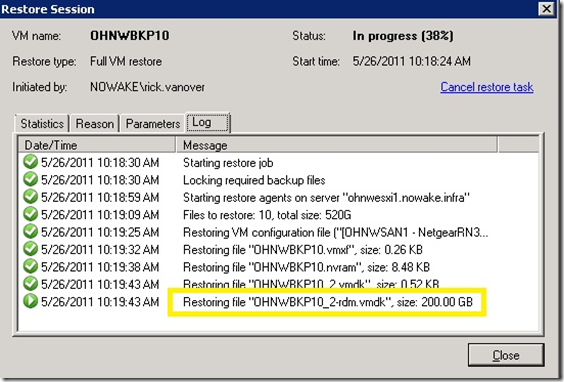Sort log by Date/Time column header

coord(96,145)
